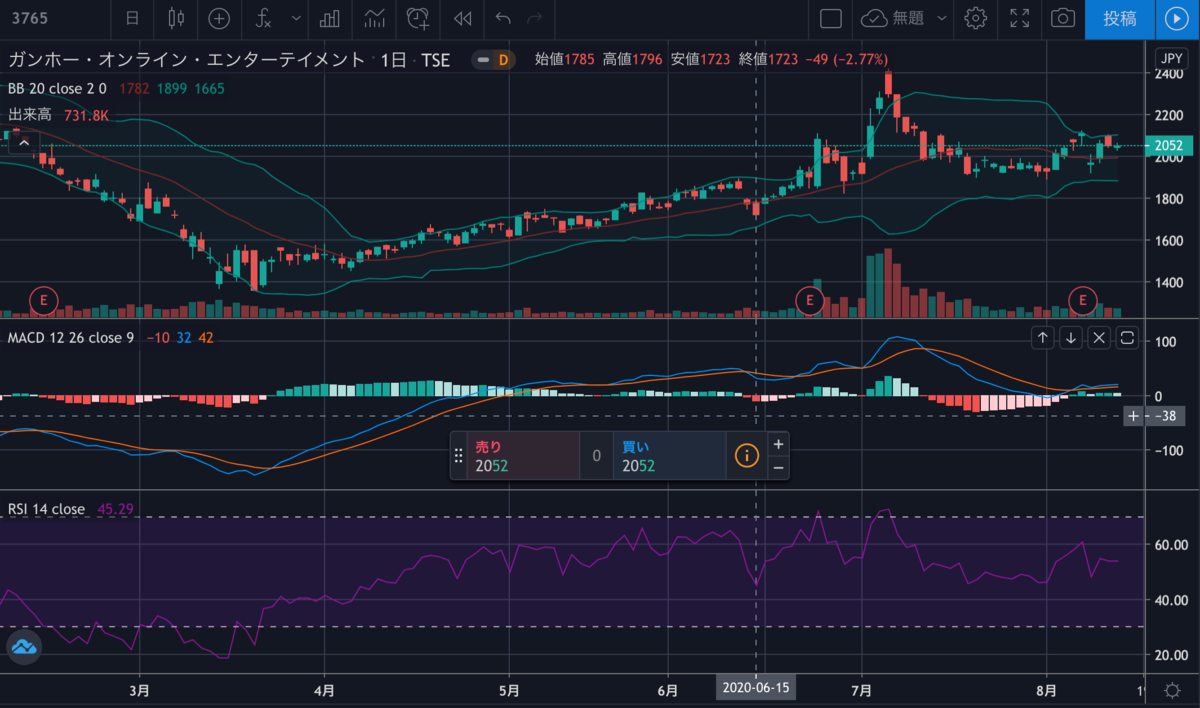Take a chart snapshot with camera icon
The width and height of the screenshot is (1200, 708).
(1063, 18)
